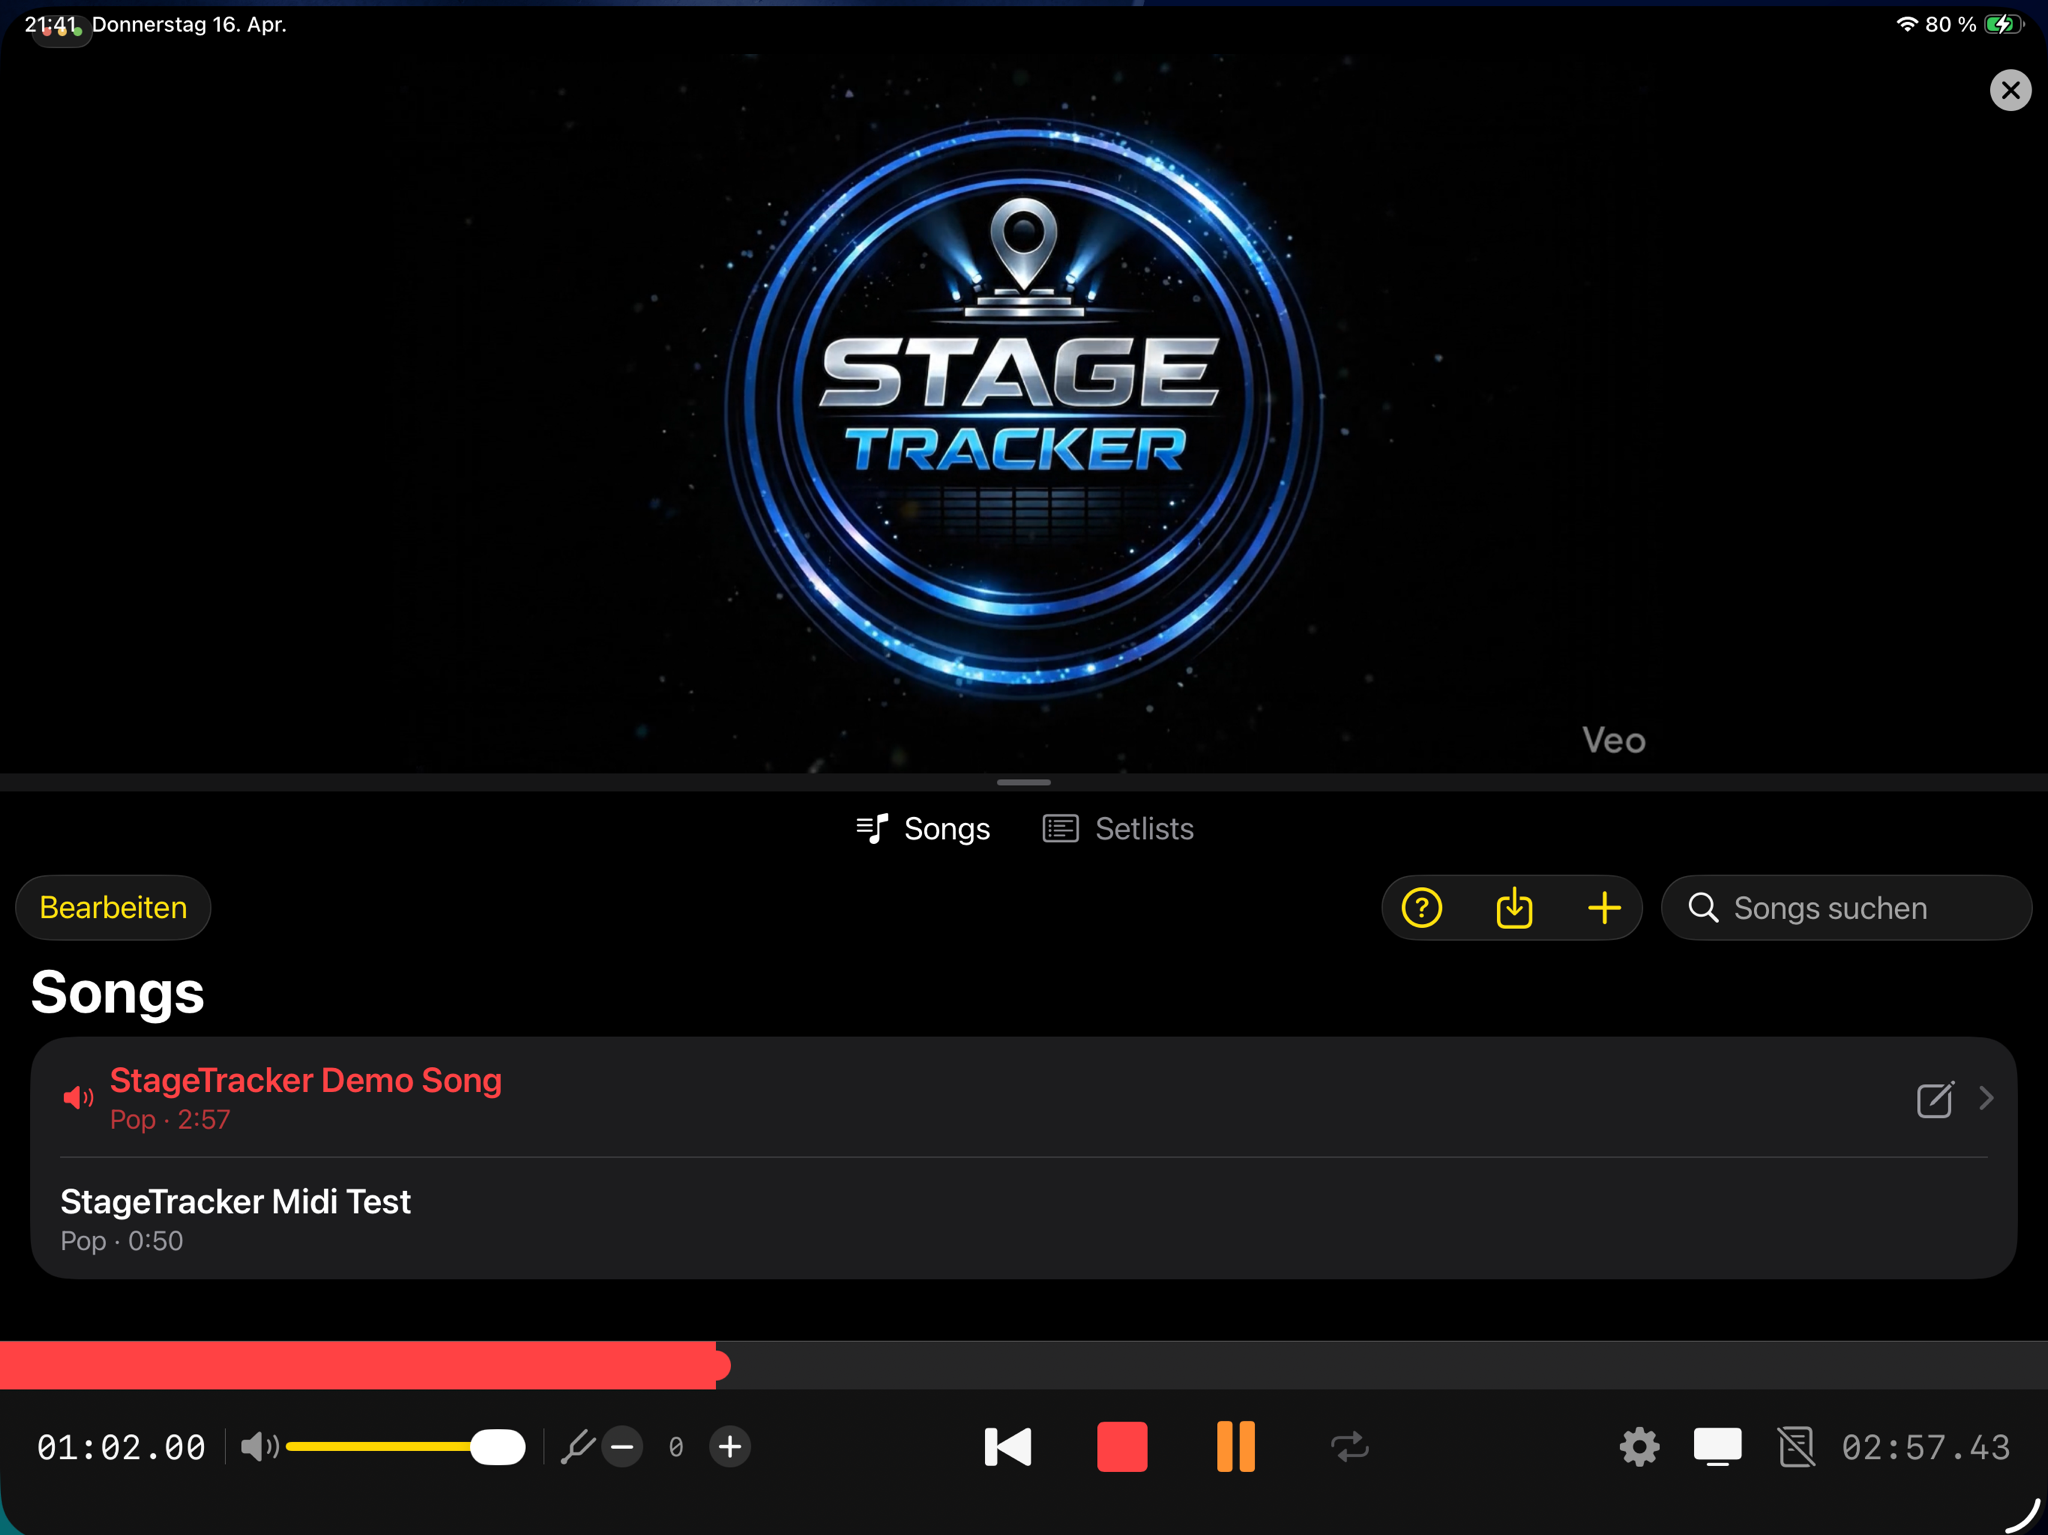
Task: Click the remaining time 02:57.43 display
Action: pyautogui.click(x=1925, y=1446)
